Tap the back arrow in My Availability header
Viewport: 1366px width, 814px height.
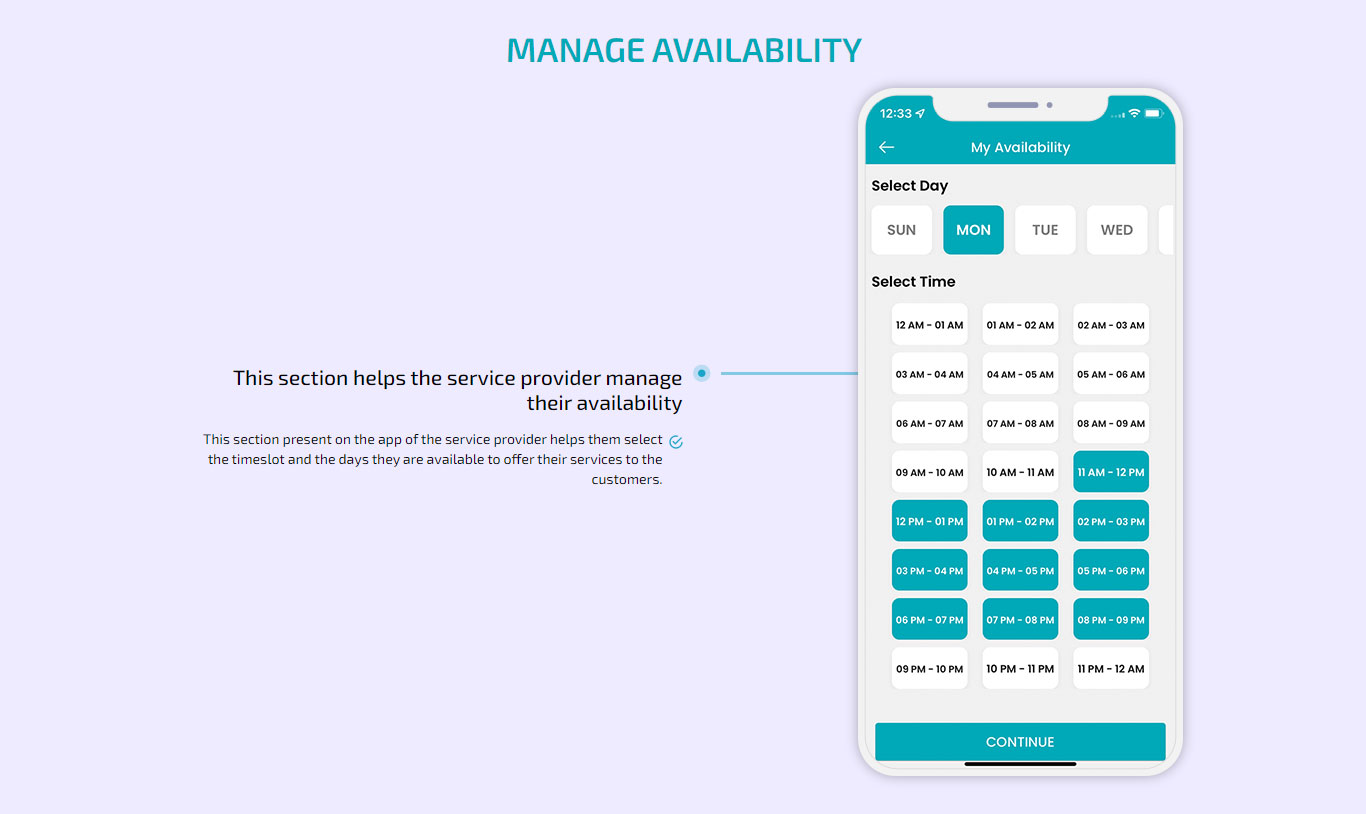[886, 147]
